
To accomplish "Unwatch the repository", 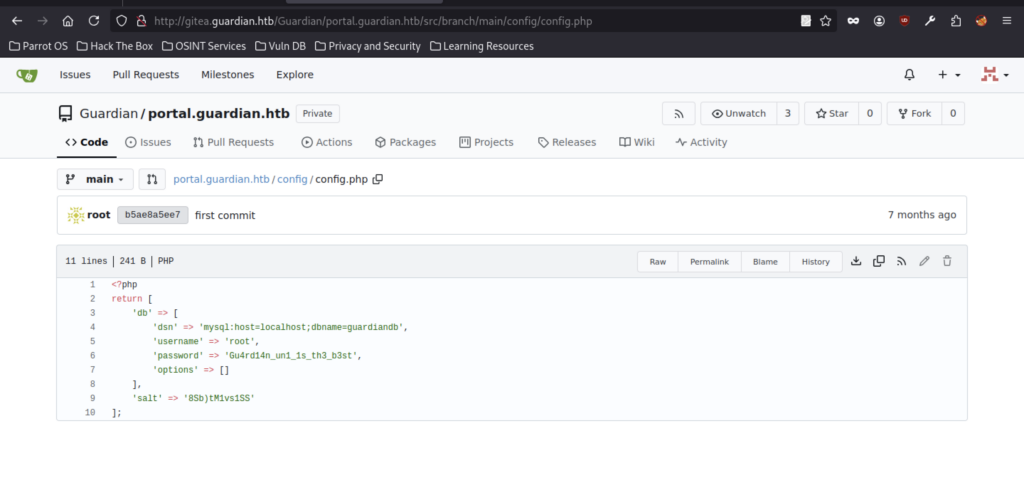I will [x=737, y=114].
